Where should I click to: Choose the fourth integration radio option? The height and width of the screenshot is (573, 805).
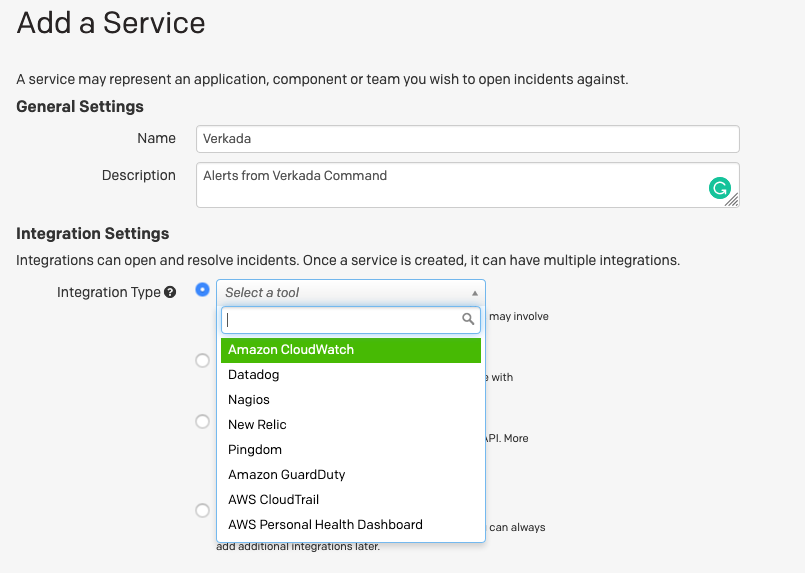pos(202,510)
